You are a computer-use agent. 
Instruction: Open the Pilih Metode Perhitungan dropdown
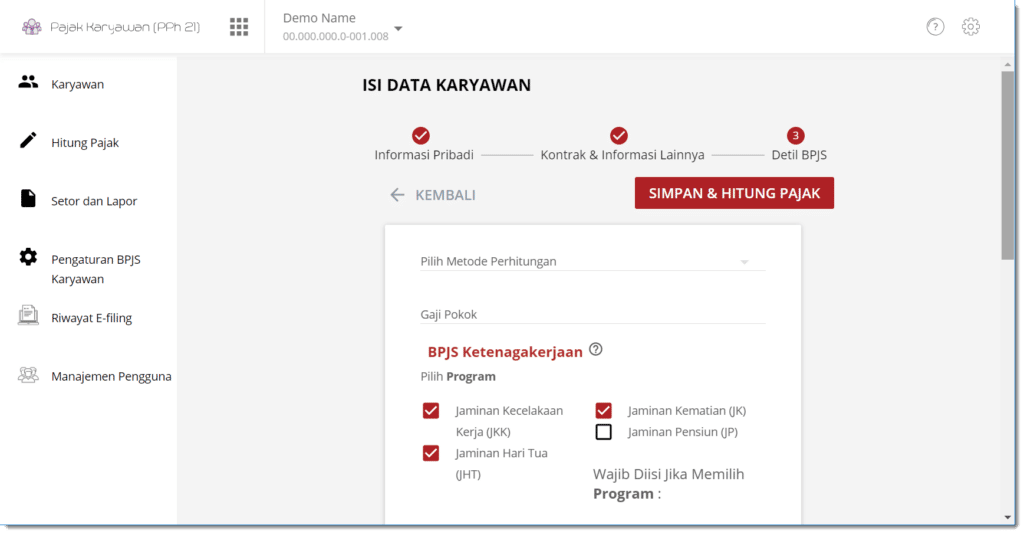click(592, 261)
